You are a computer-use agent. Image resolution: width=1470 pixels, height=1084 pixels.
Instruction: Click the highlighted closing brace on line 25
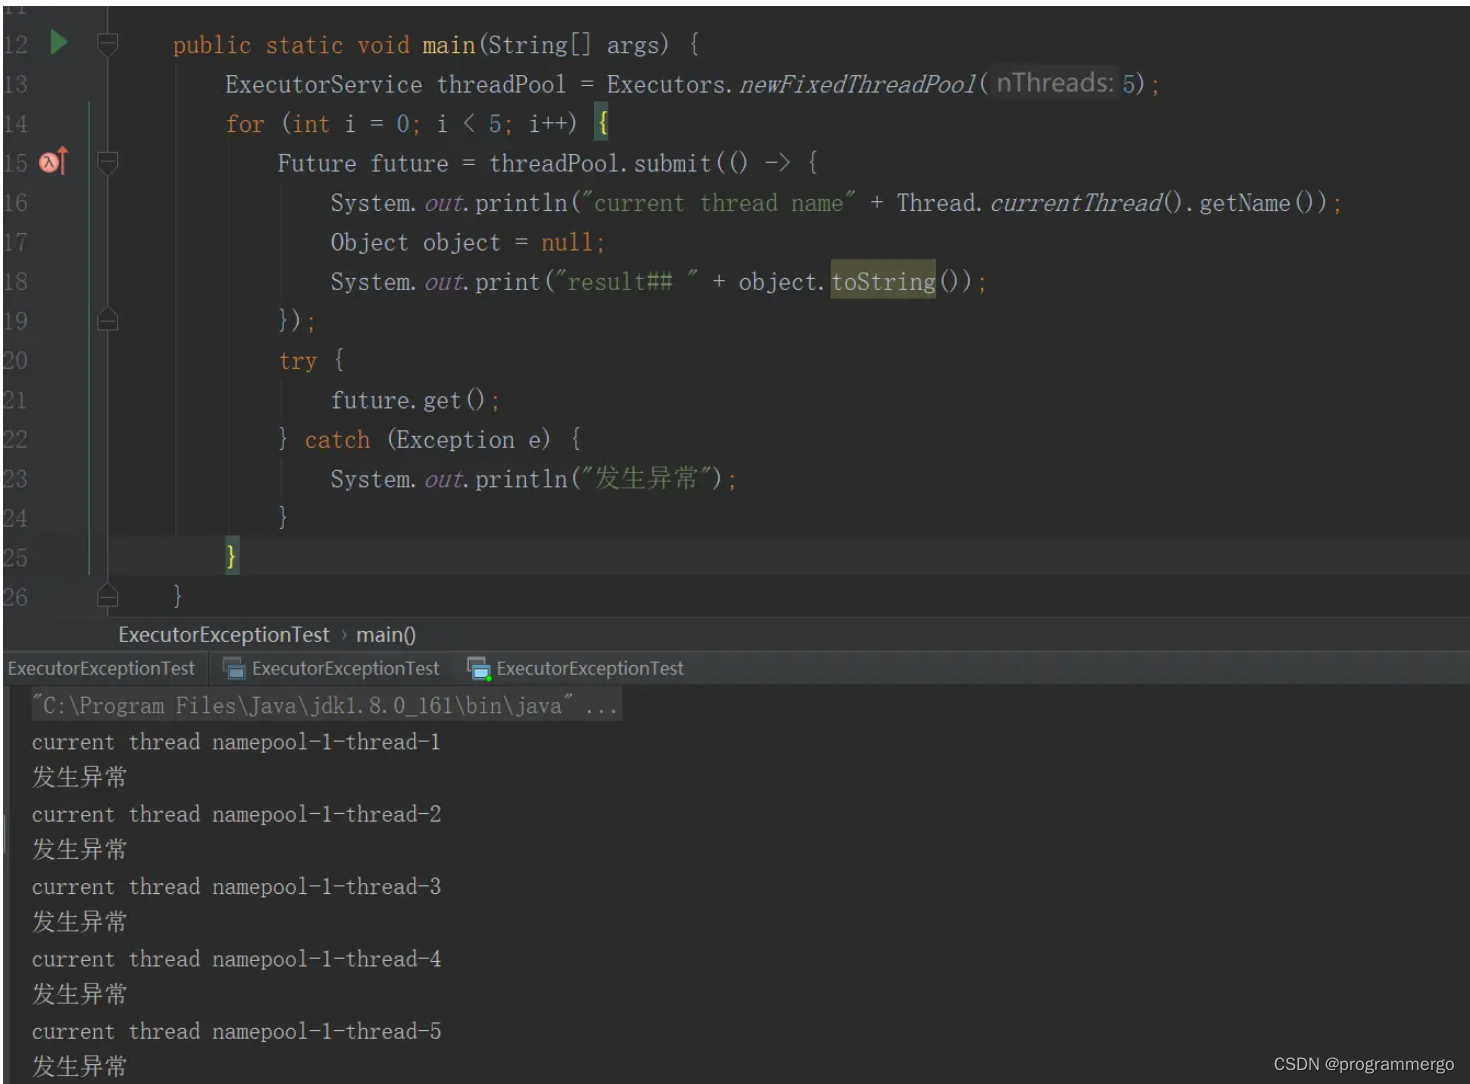tap(231, 555)
